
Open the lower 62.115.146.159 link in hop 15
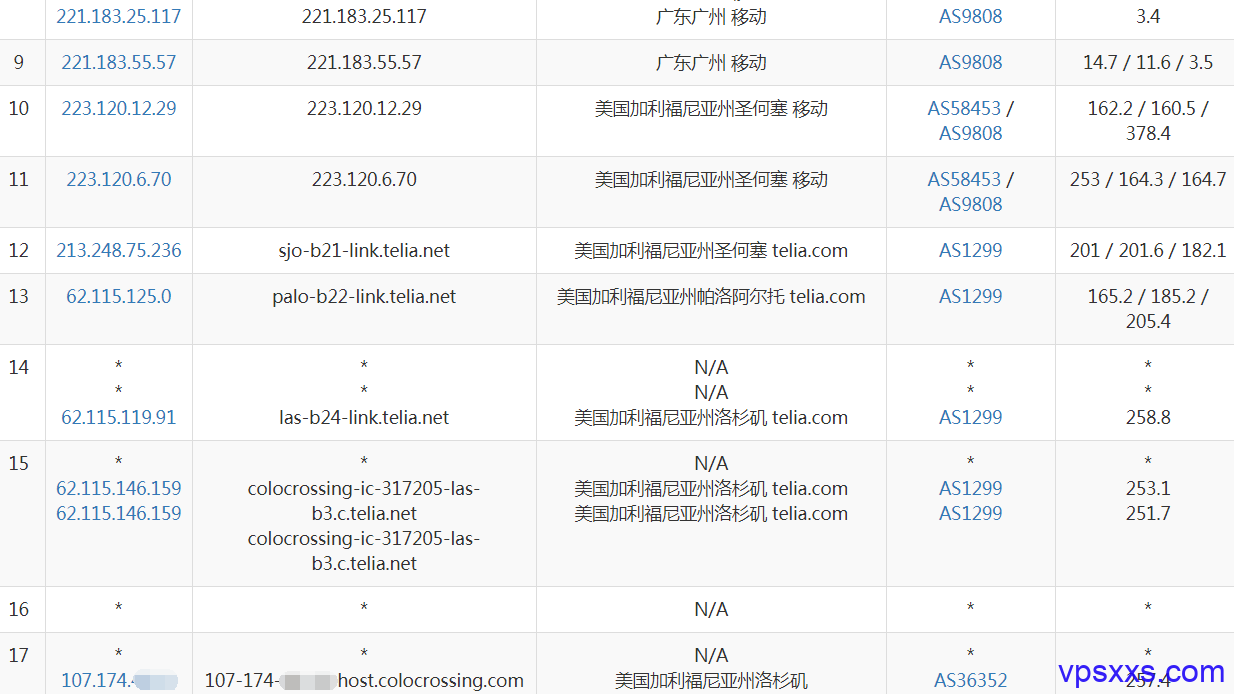click(x=118, y=513)
